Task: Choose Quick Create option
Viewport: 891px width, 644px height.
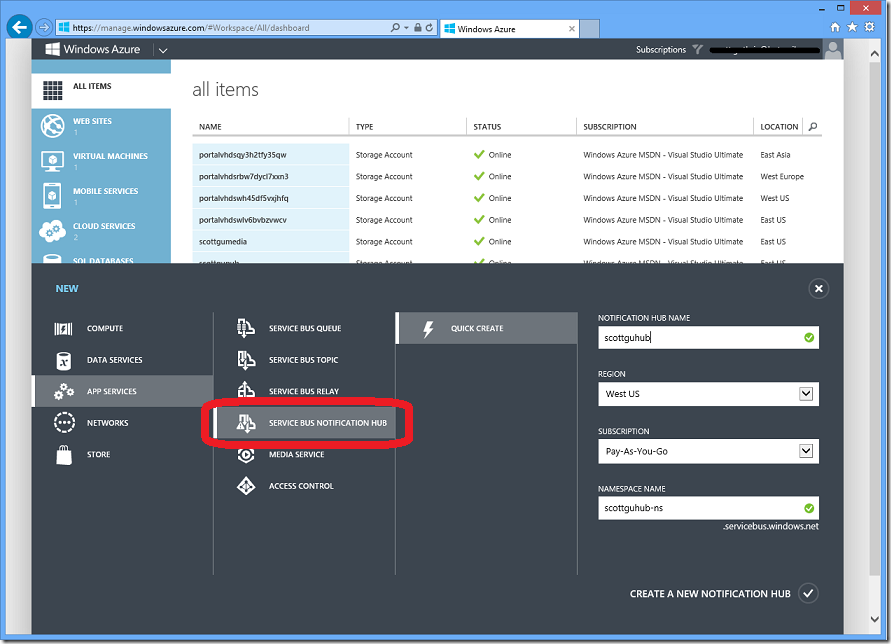Action: pyautogui.click(x=486, y=329)
